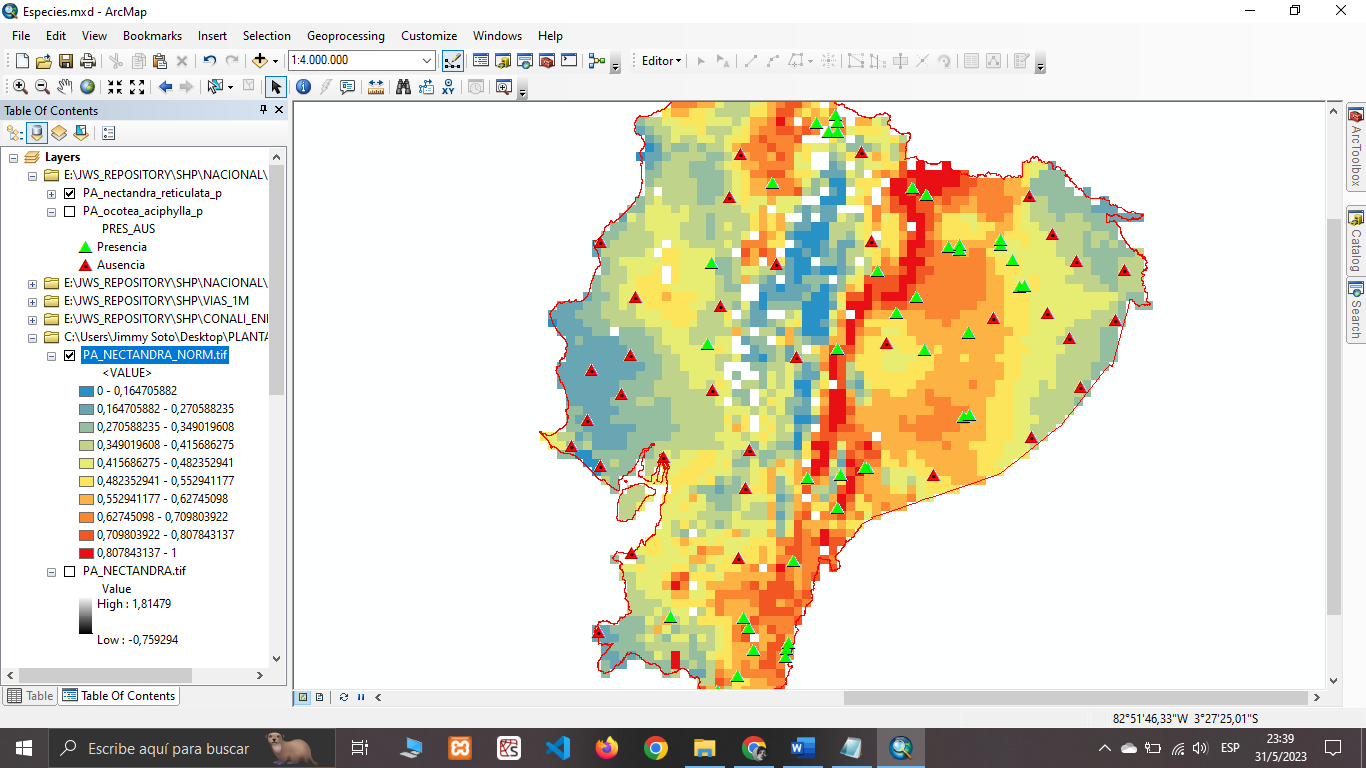Viewport: 1366px width, 768px height.
Task: Open the Table Of Contents Options icon
Action: [109, 132]
